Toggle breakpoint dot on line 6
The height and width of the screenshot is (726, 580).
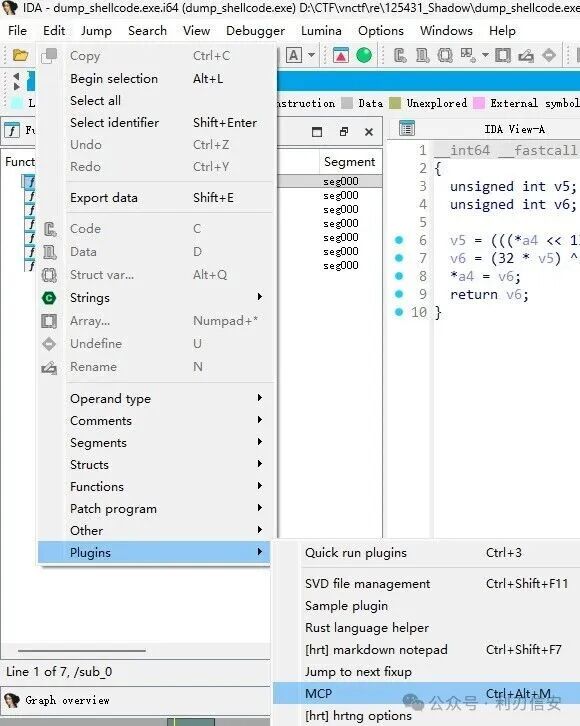pos(399,240)
